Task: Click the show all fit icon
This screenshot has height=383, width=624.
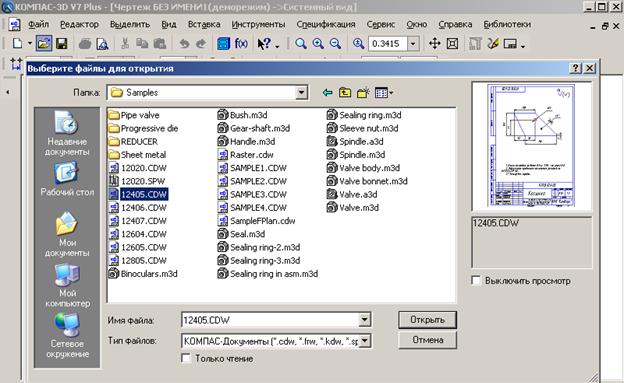Action: click(x=452, y=43)
